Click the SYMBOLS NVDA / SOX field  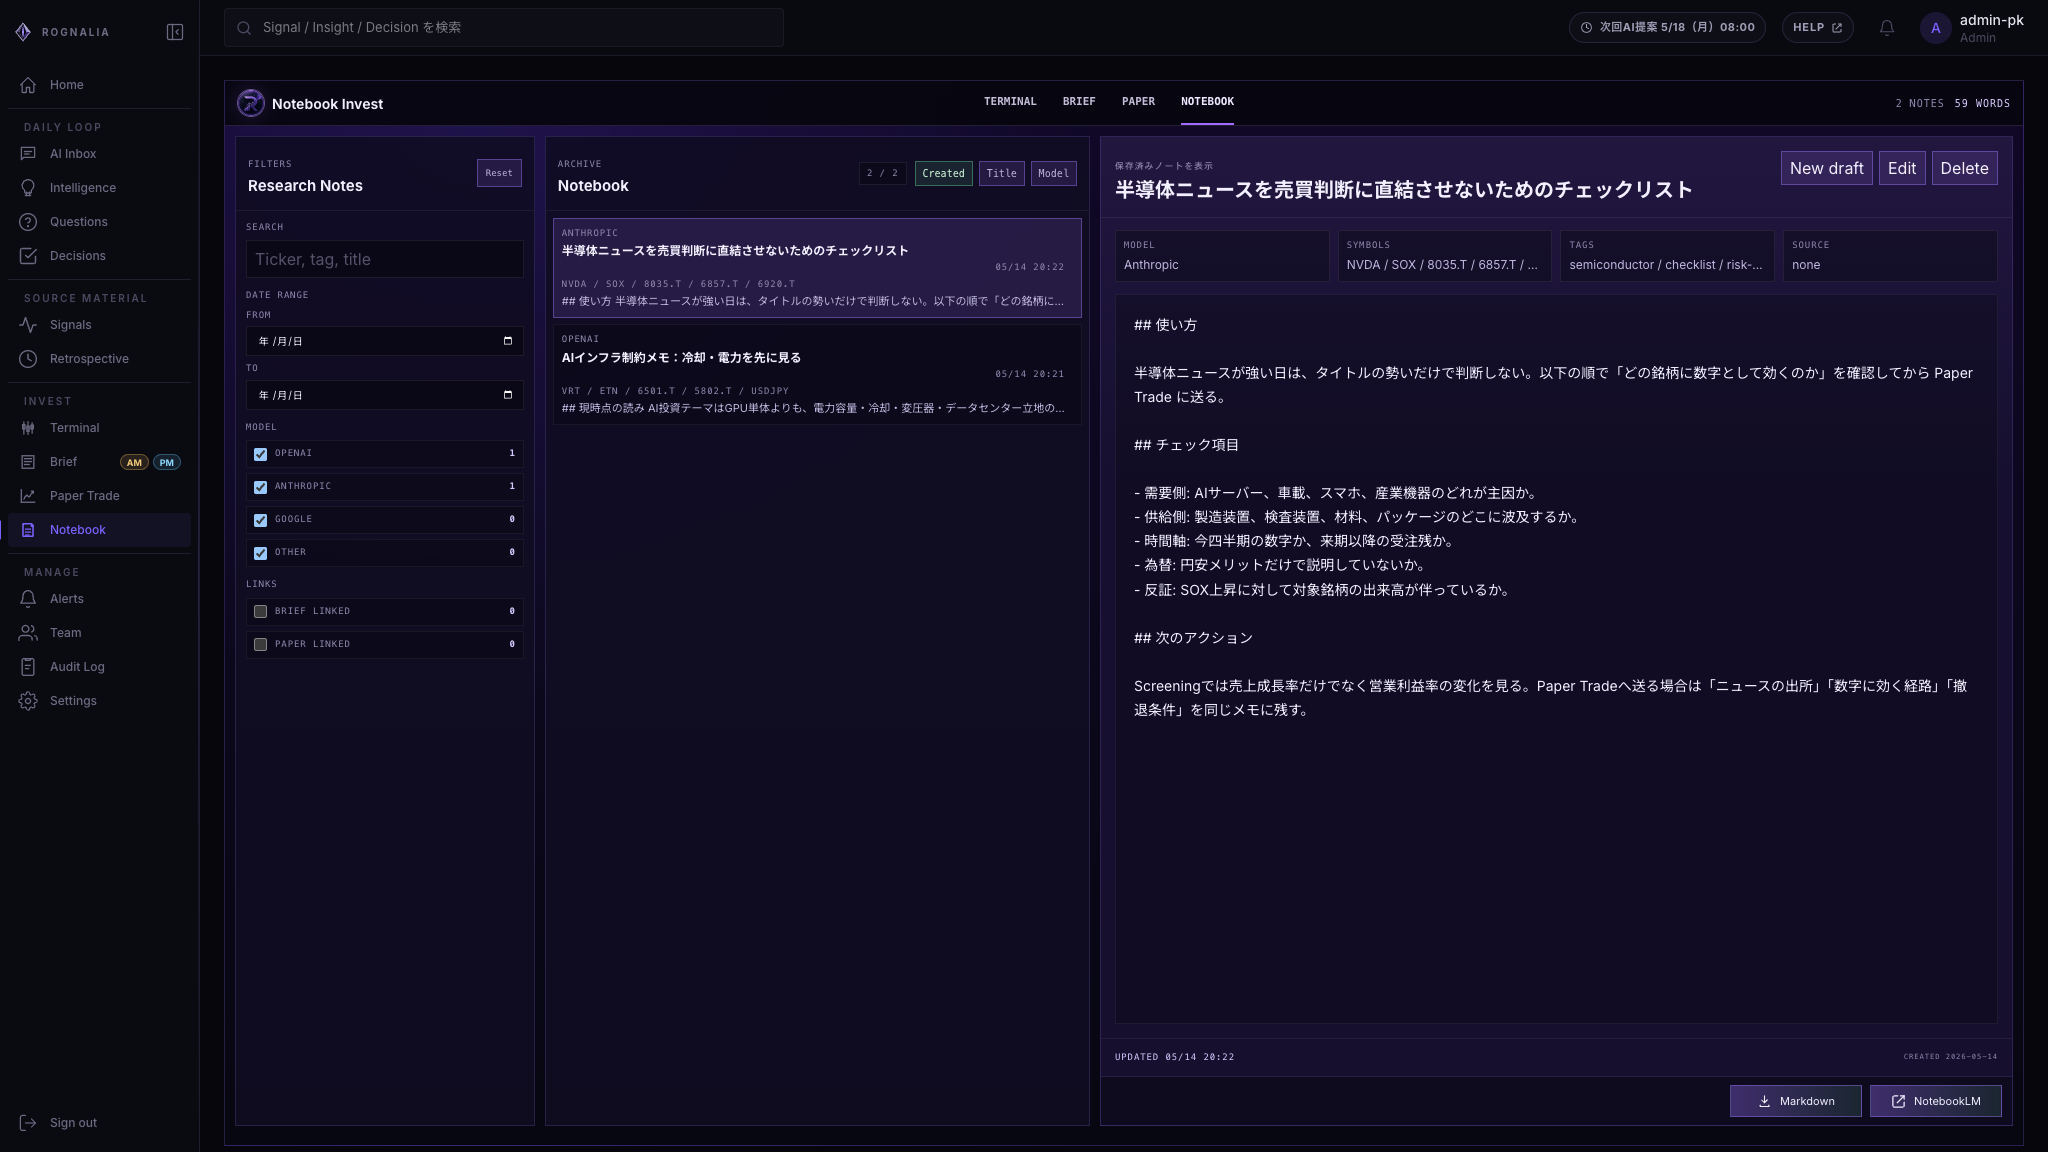coord(1445,256)
